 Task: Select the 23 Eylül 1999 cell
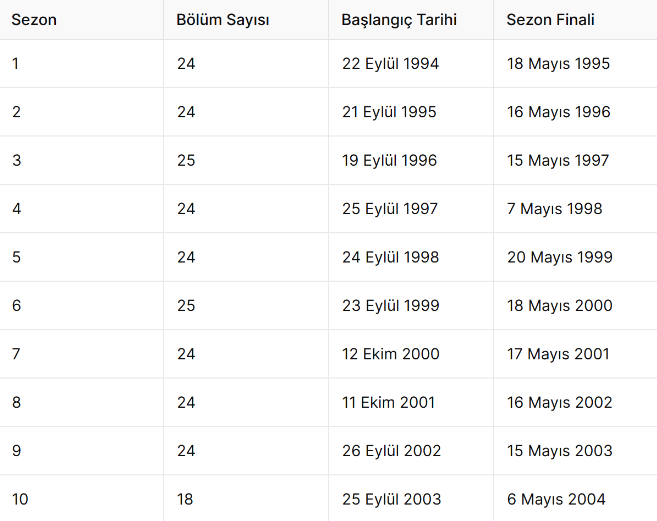[x=390, y=305]
